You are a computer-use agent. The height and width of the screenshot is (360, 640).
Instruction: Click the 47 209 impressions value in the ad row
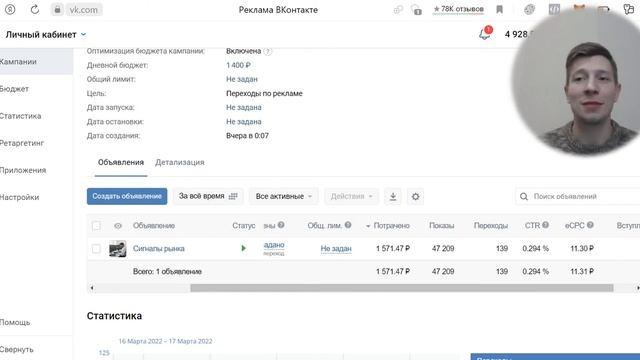coord(443,249)
